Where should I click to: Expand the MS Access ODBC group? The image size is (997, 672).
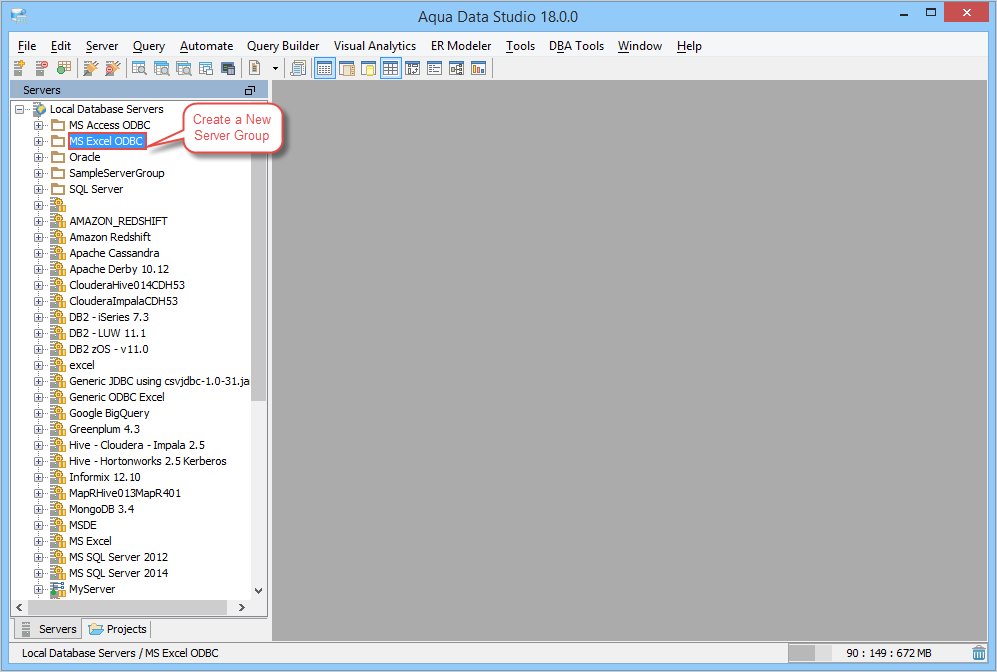39,125
